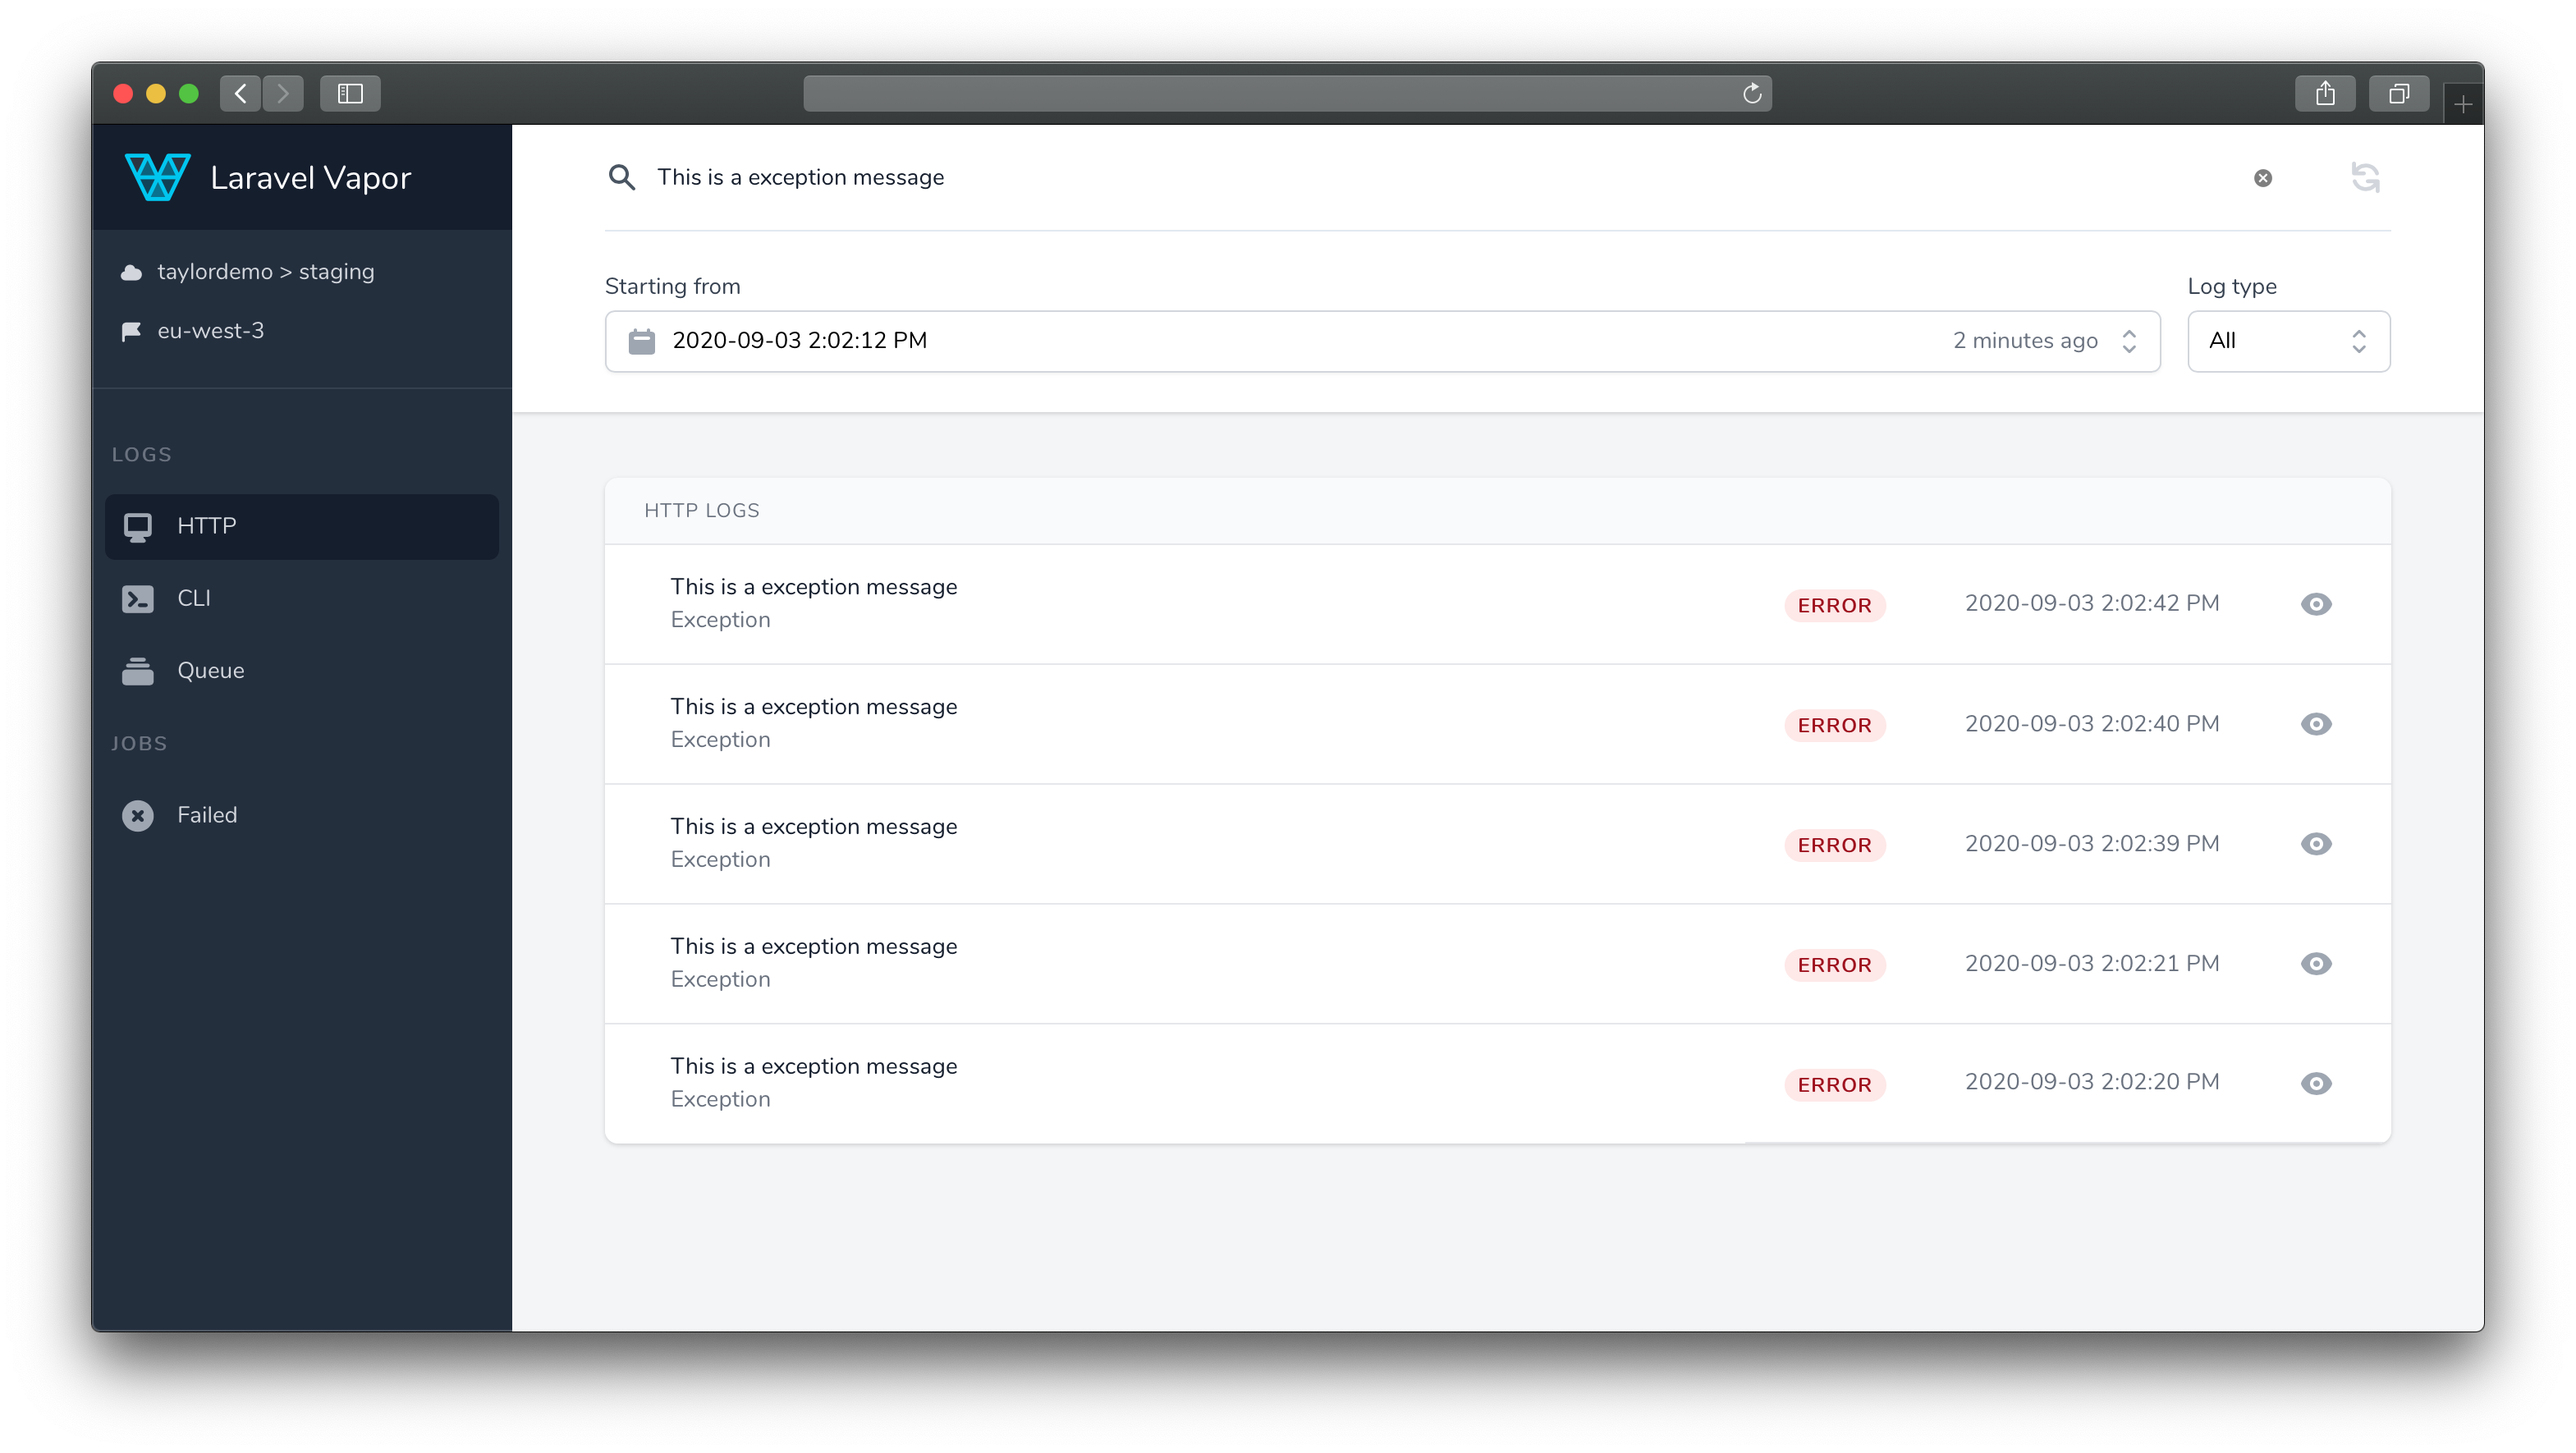Show all tabs overview button
This screenshot has width=2576, height=1453.
click(2399, 93)
